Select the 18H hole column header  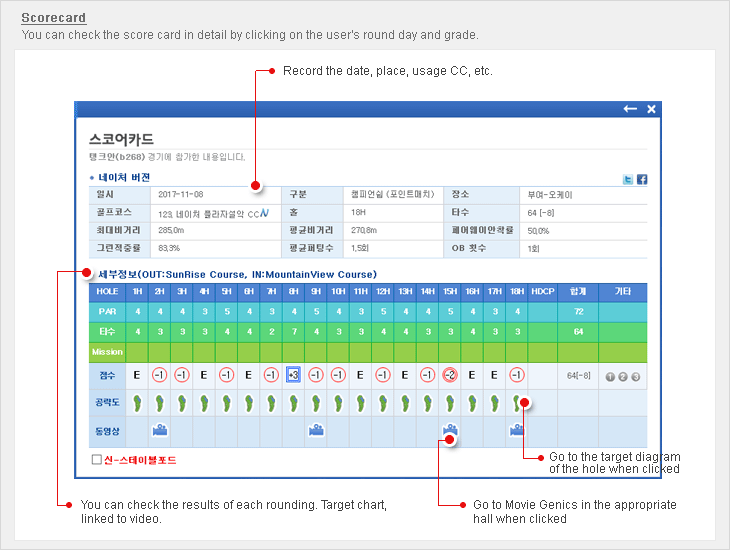[x=517, y=292]
